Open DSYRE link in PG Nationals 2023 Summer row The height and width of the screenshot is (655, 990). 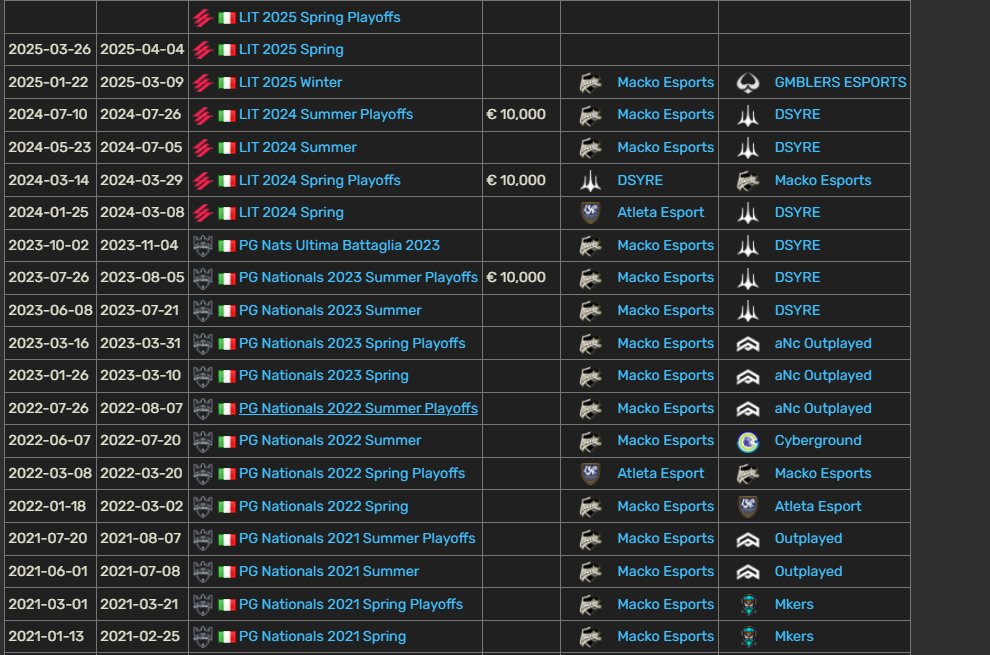(x=797, y=310)
